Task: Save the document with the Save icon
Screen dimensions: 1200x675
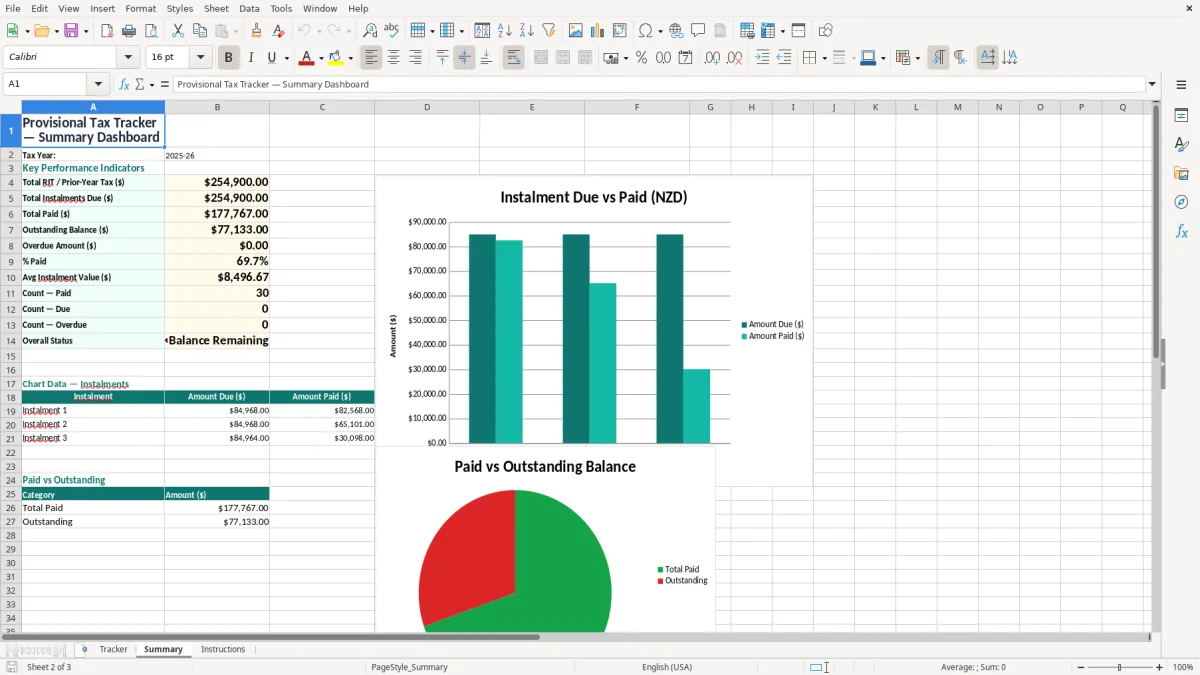Action: pos(71,31)
